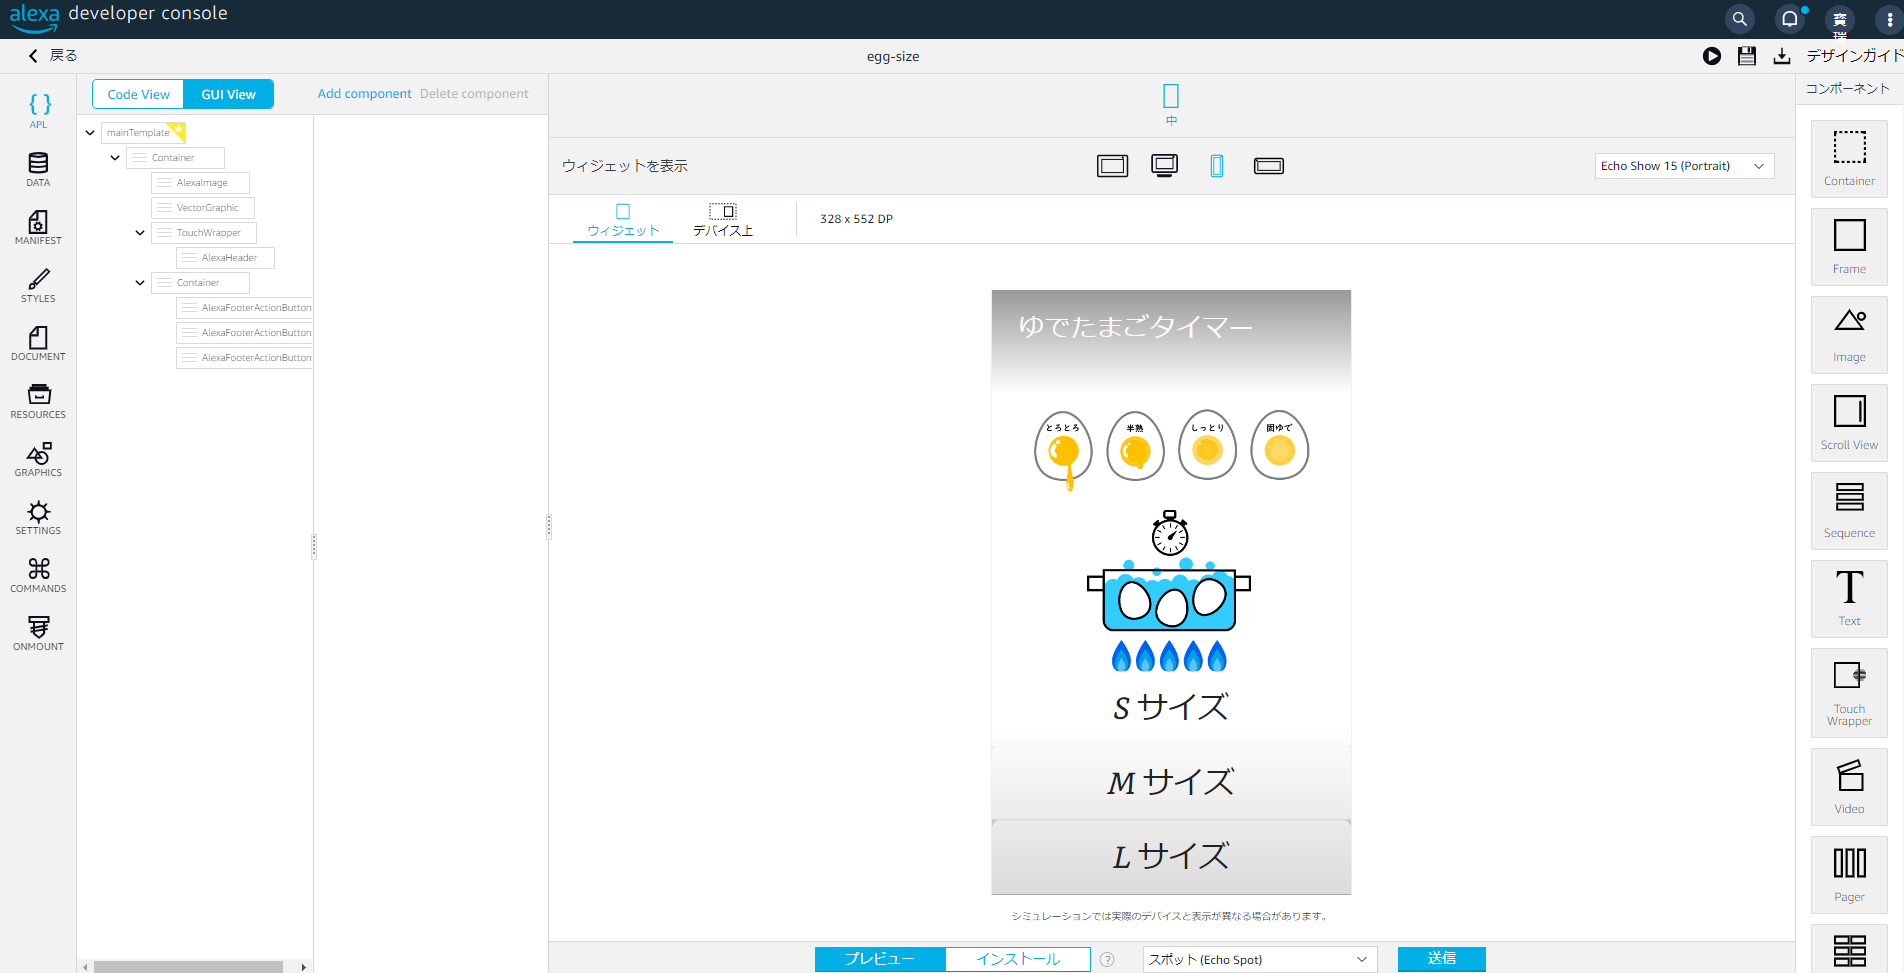Open the SETTINGS section
1904x973 pixels.
pos(38,517)
